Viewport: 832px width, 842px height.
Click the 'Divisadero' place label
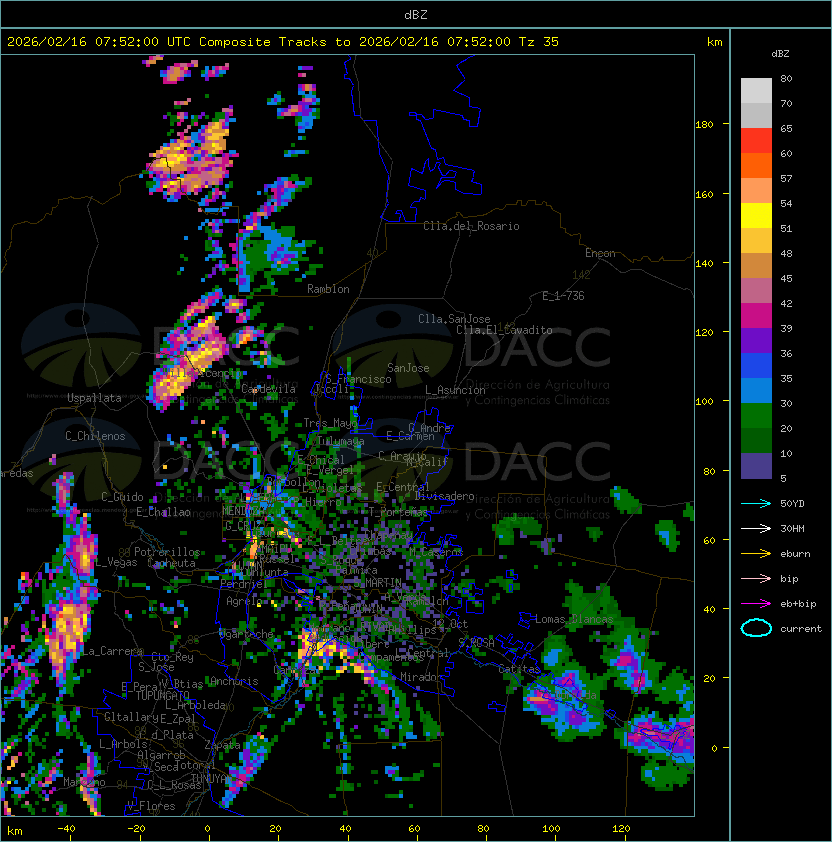[444, 496]
